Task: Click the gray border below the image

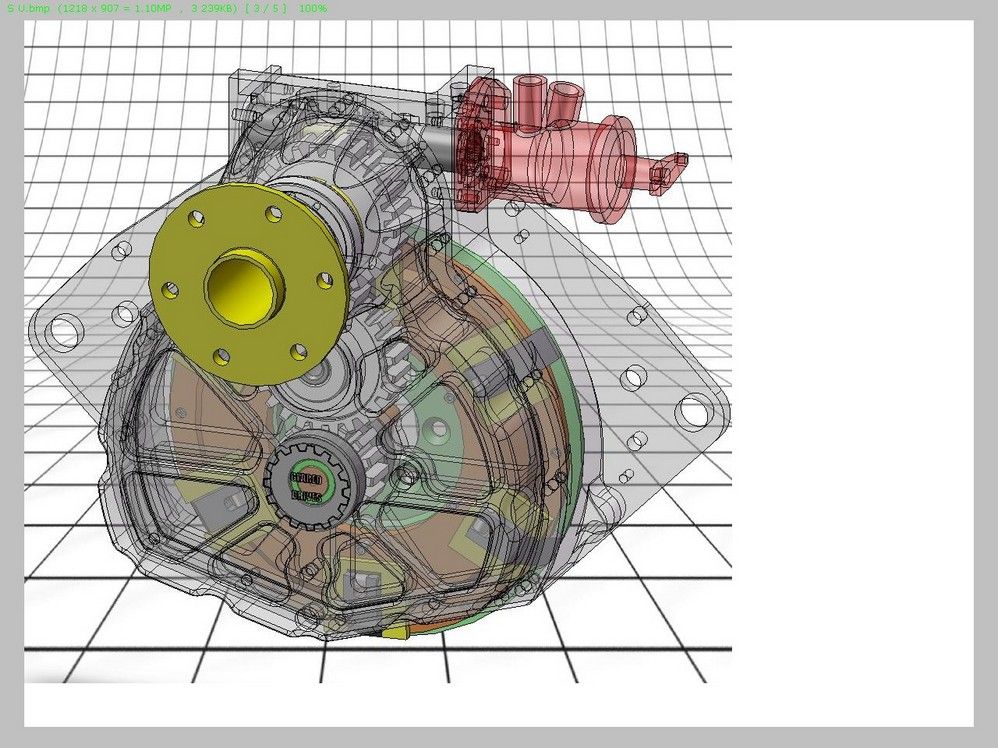Action: [x=500, y=738]
